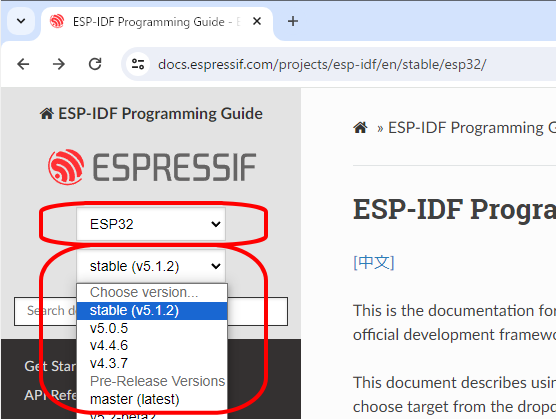This screenshot has width=556, height=419.
Task: Open the ESP32 target dropdown
Action: coord(151,224)
